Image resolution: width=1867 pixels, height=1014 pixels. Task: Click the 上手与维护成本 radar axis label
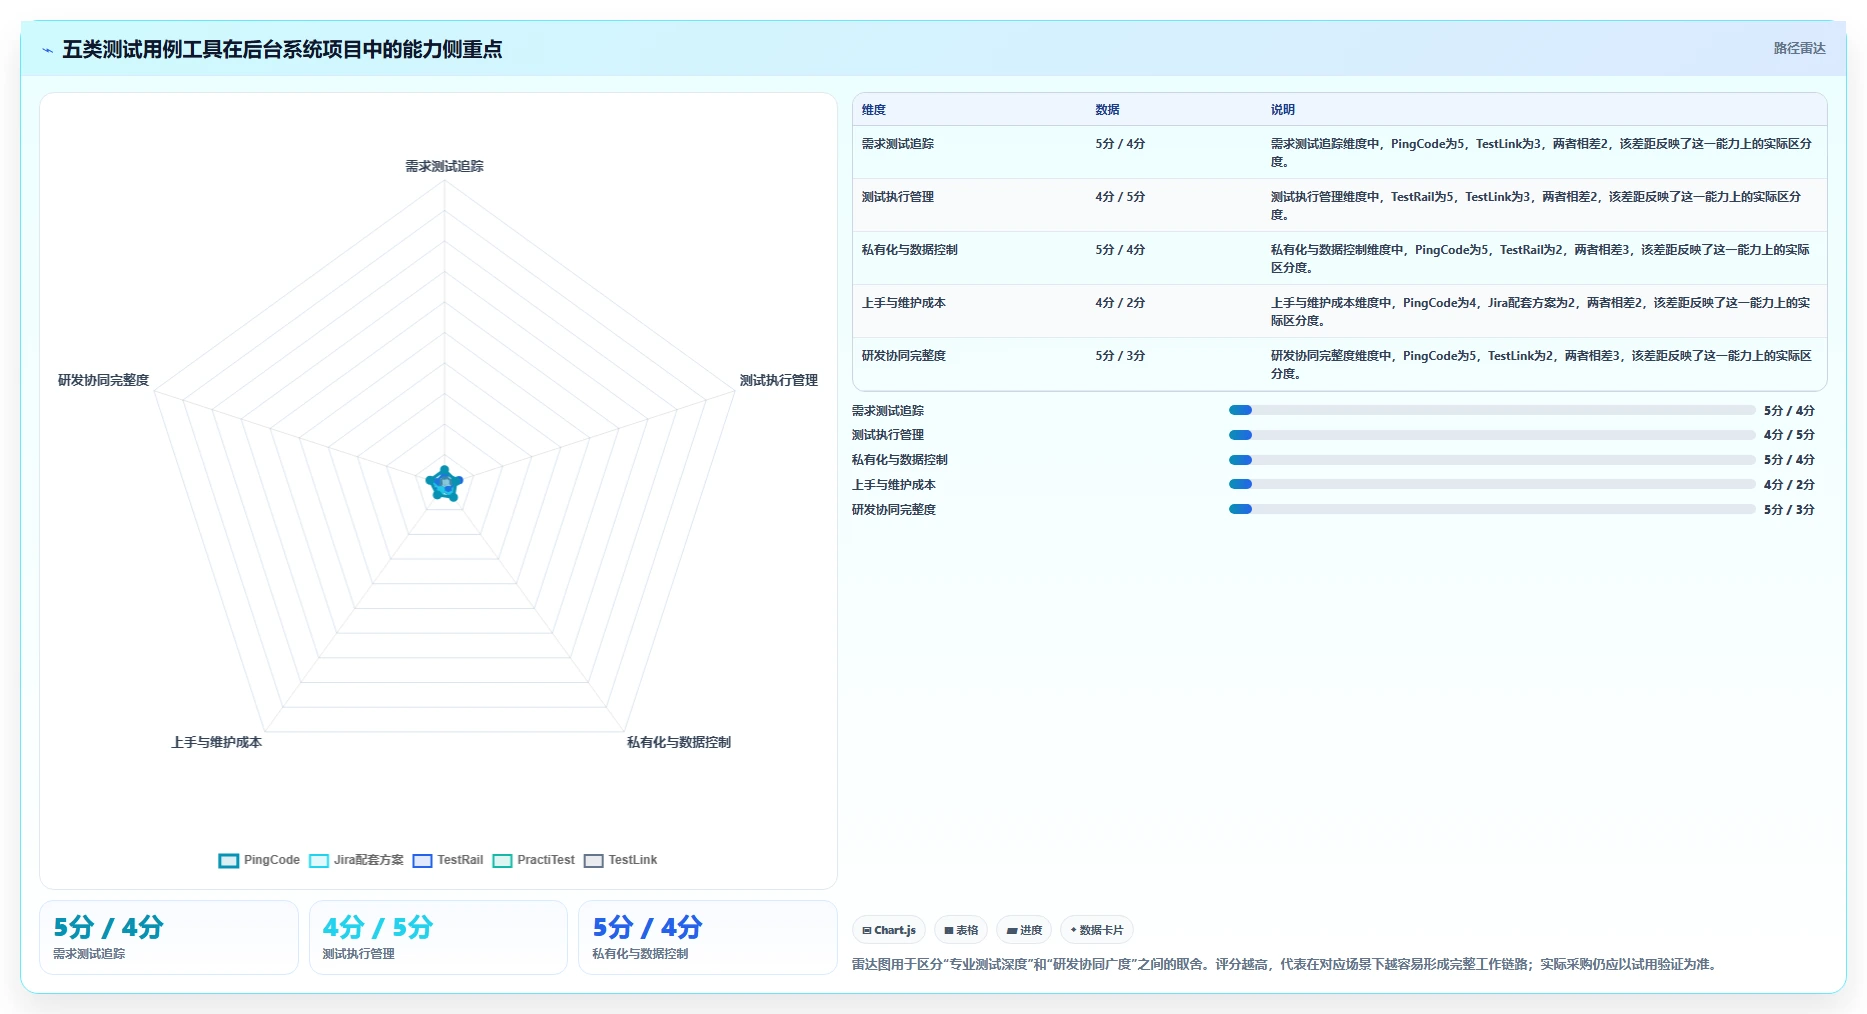pyautogui.click(x=216, y=742)
